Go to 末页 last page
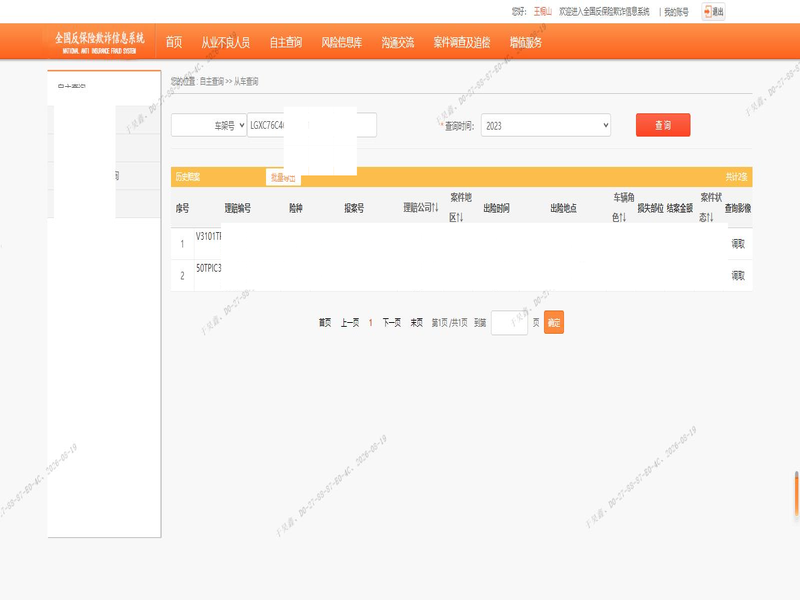The width and height of the screenshot is (800, 600). point(416,322)
